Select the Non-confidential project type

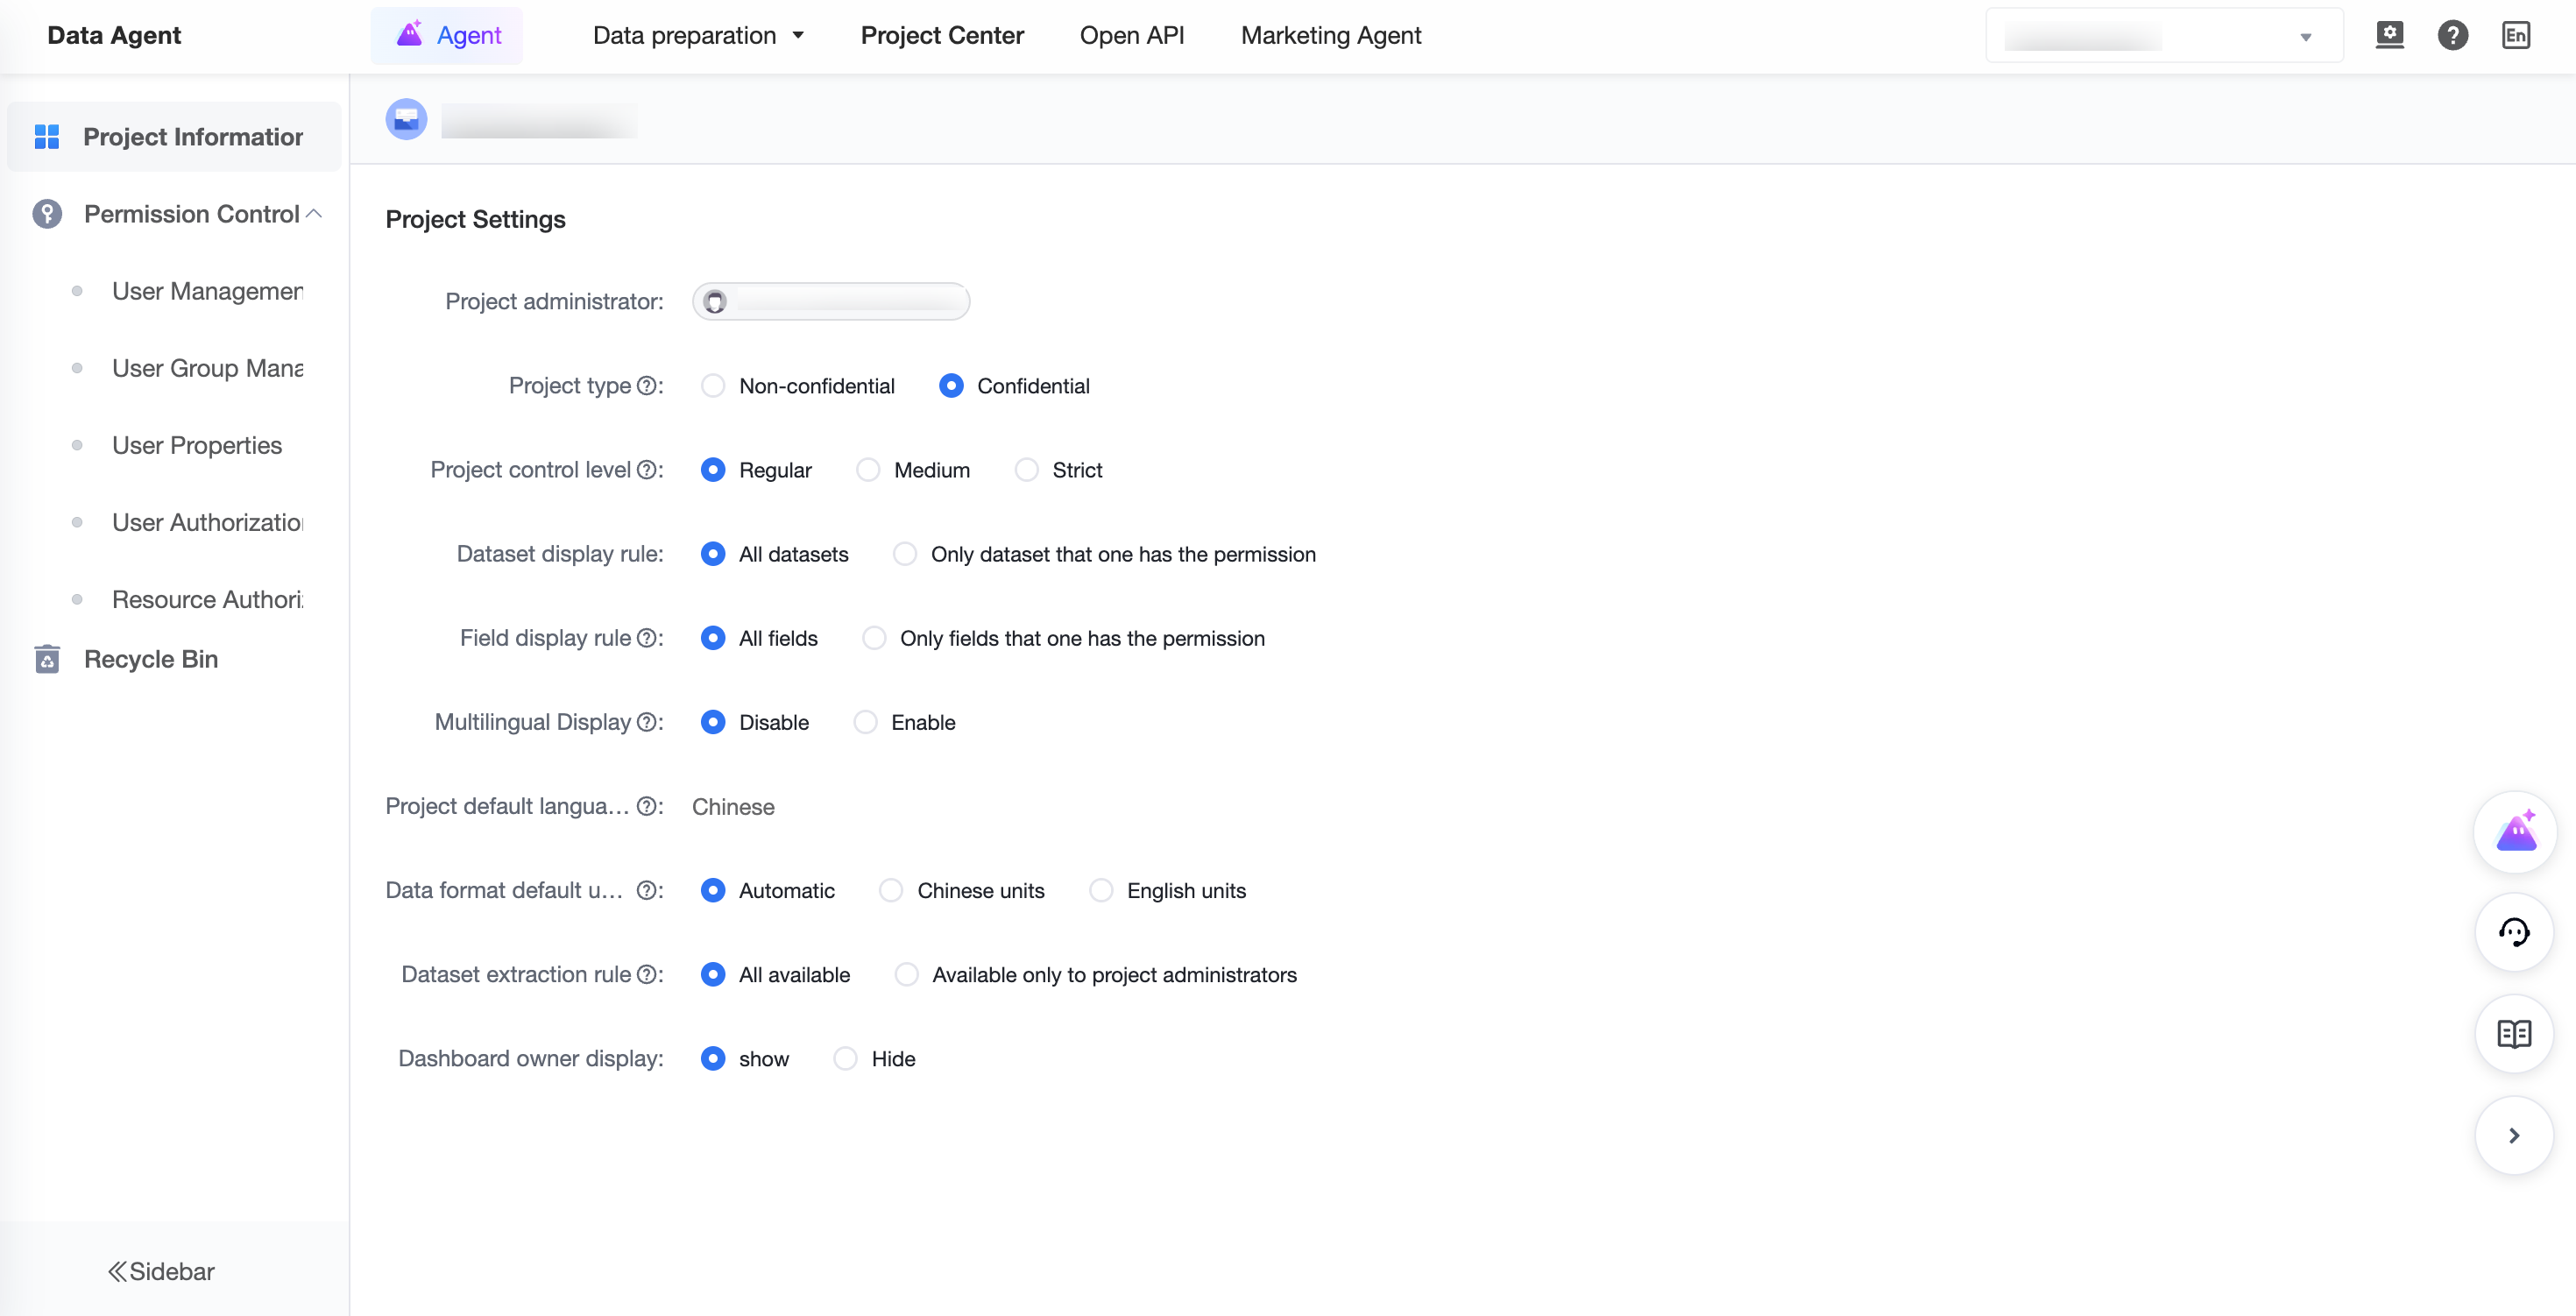tap(798, 386)
